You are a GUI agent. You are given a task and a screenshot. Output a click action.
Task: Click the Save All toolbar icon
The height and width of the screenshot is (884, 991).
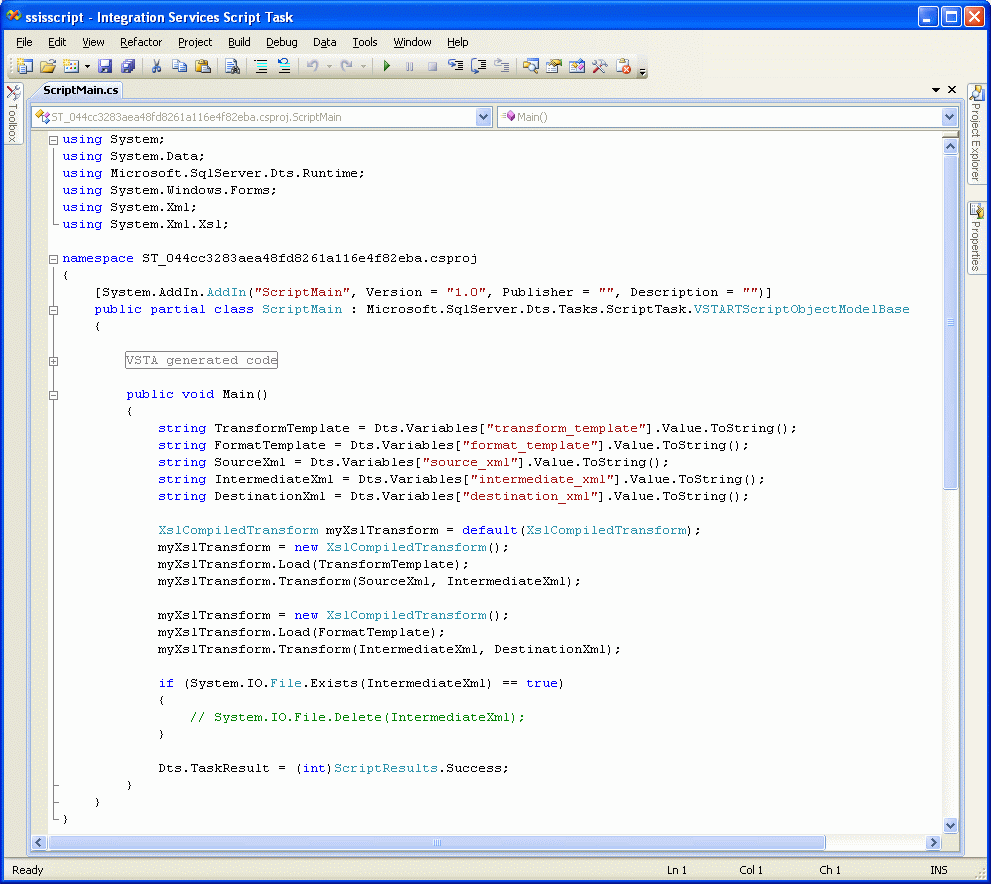(127, 66)
